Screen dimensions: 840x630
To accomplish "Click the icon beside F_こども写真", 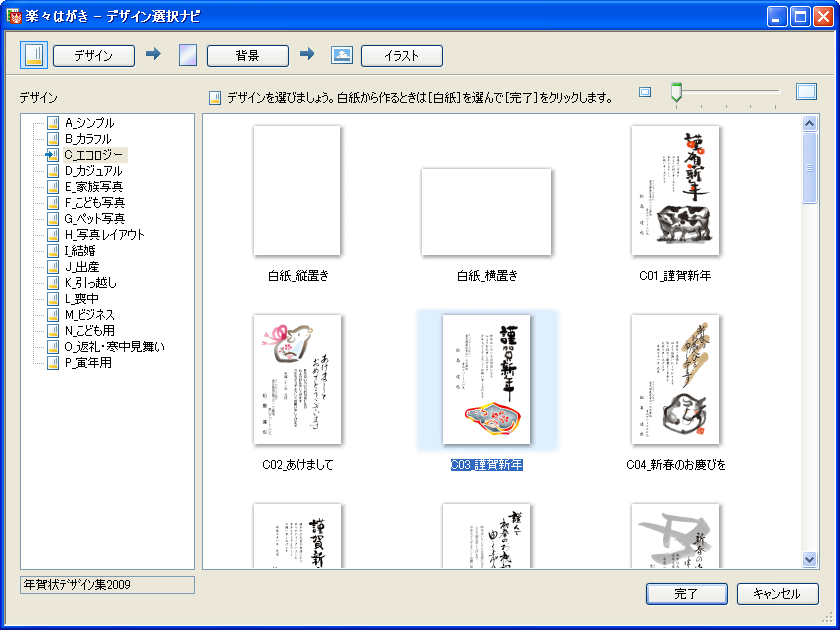I will pos(53,203).
